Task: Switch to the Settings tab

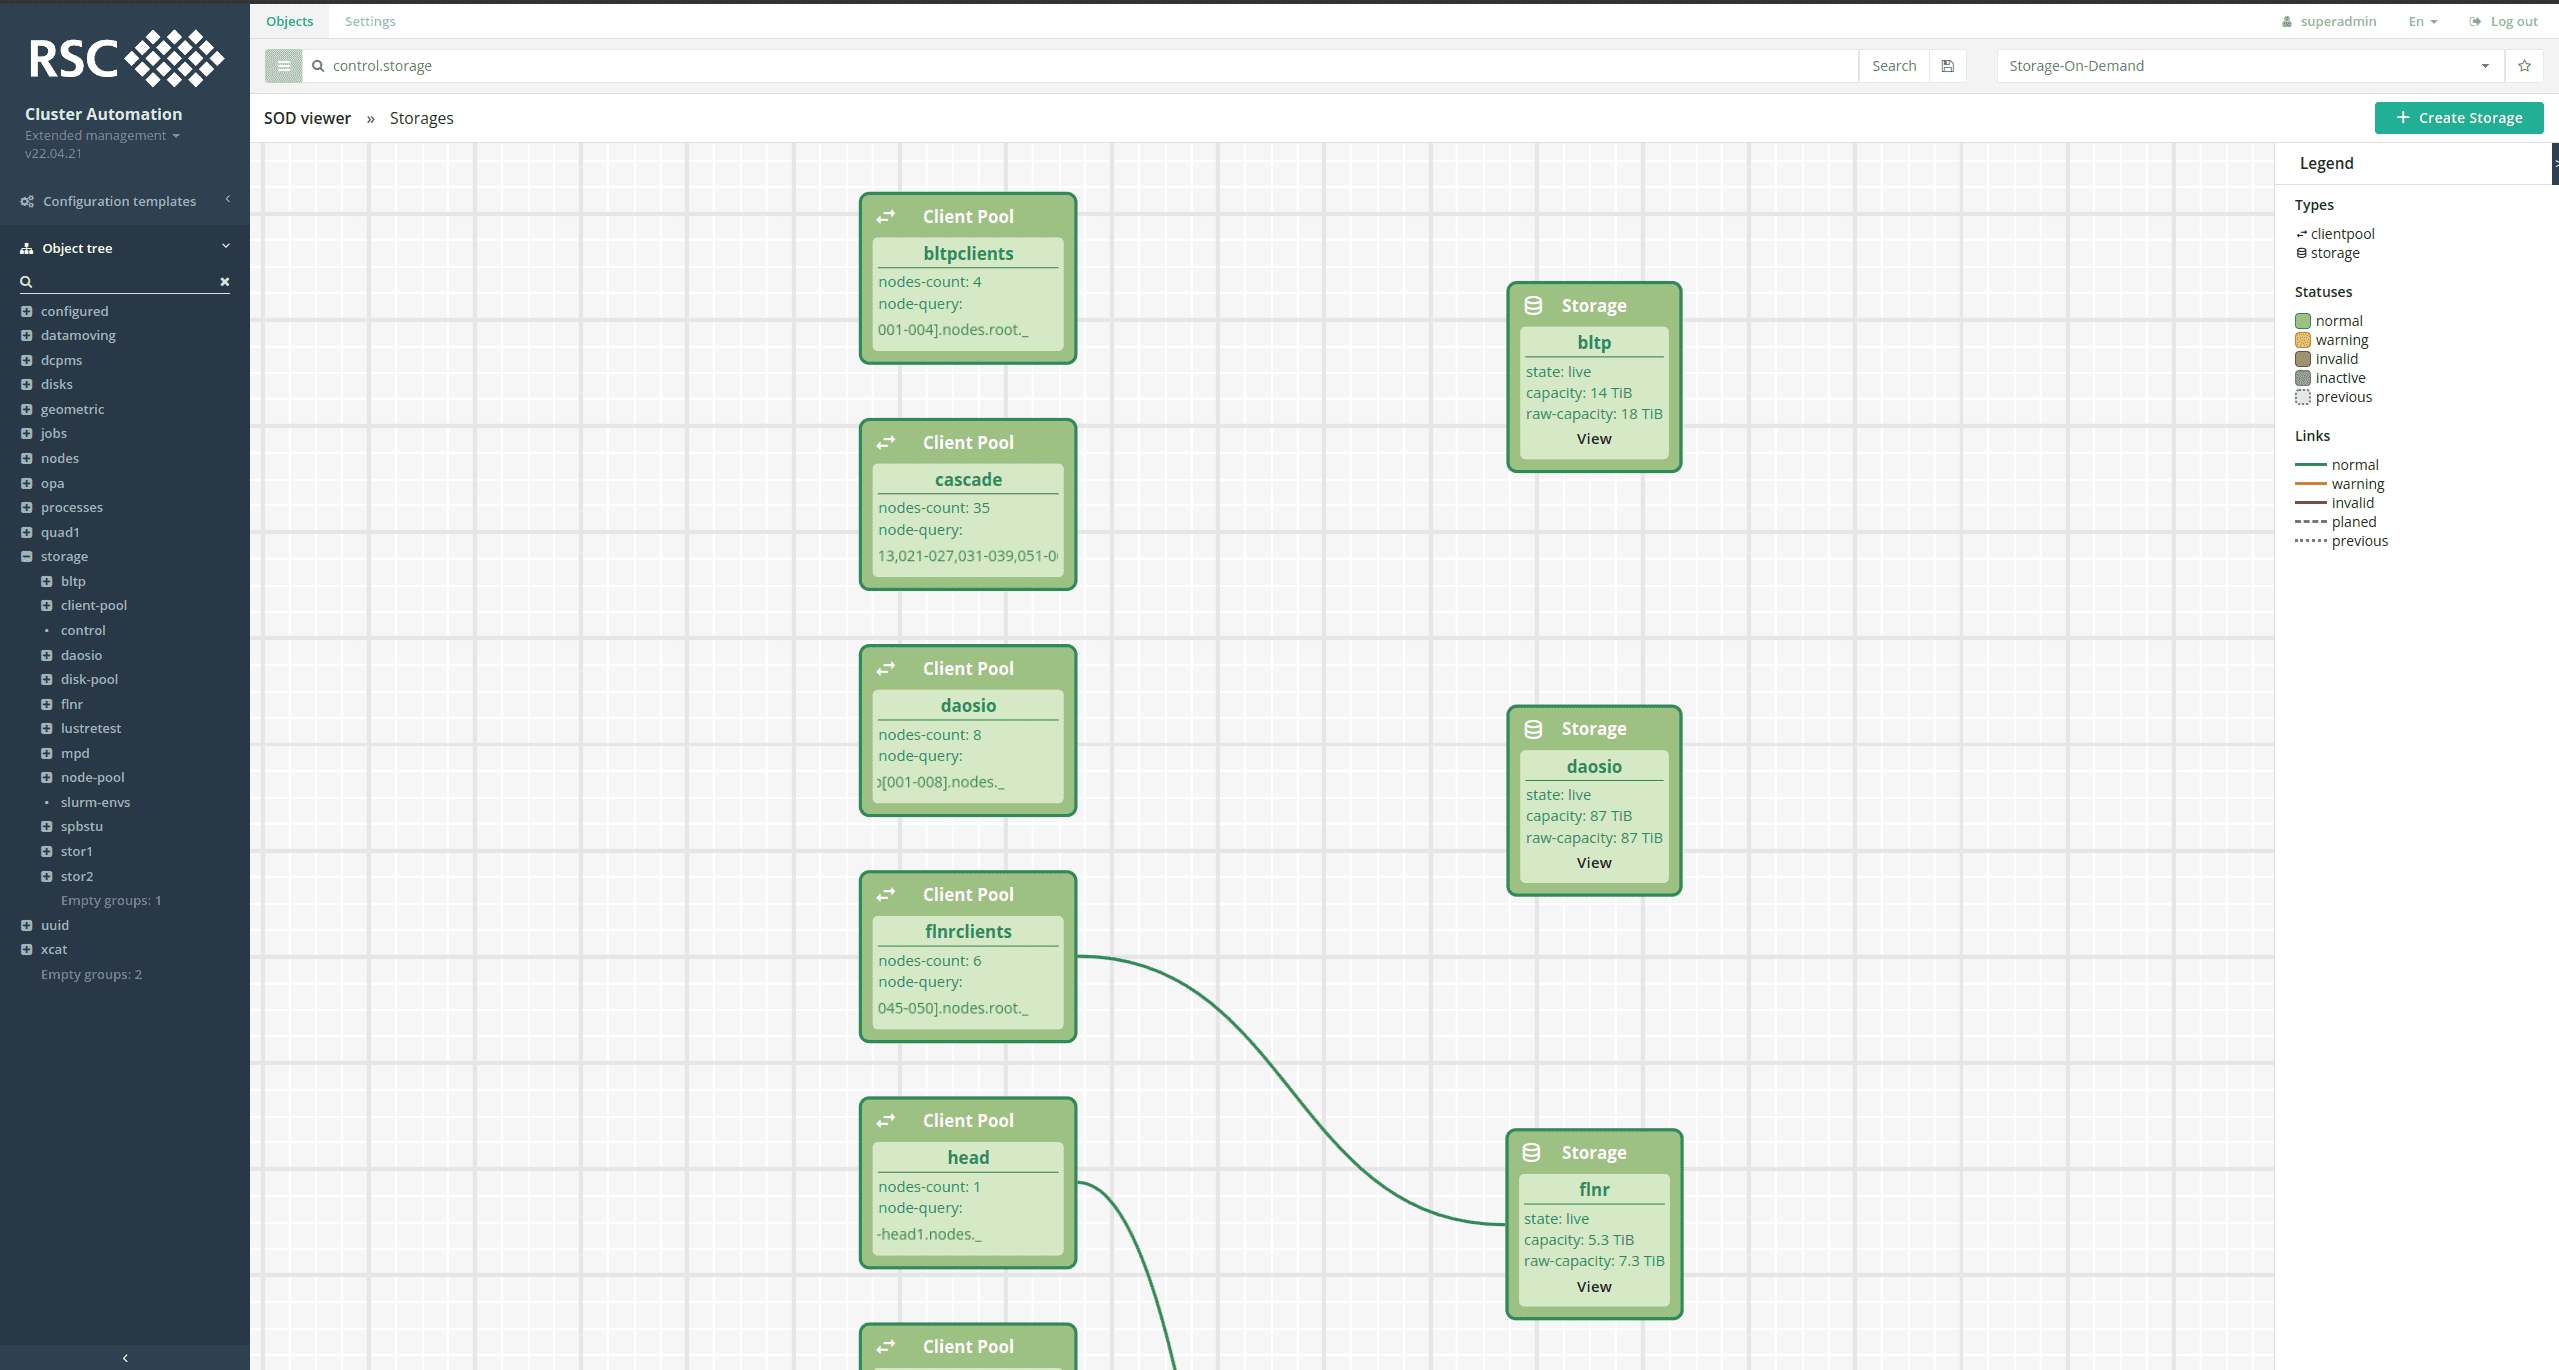Action: (x=370, y=21)
